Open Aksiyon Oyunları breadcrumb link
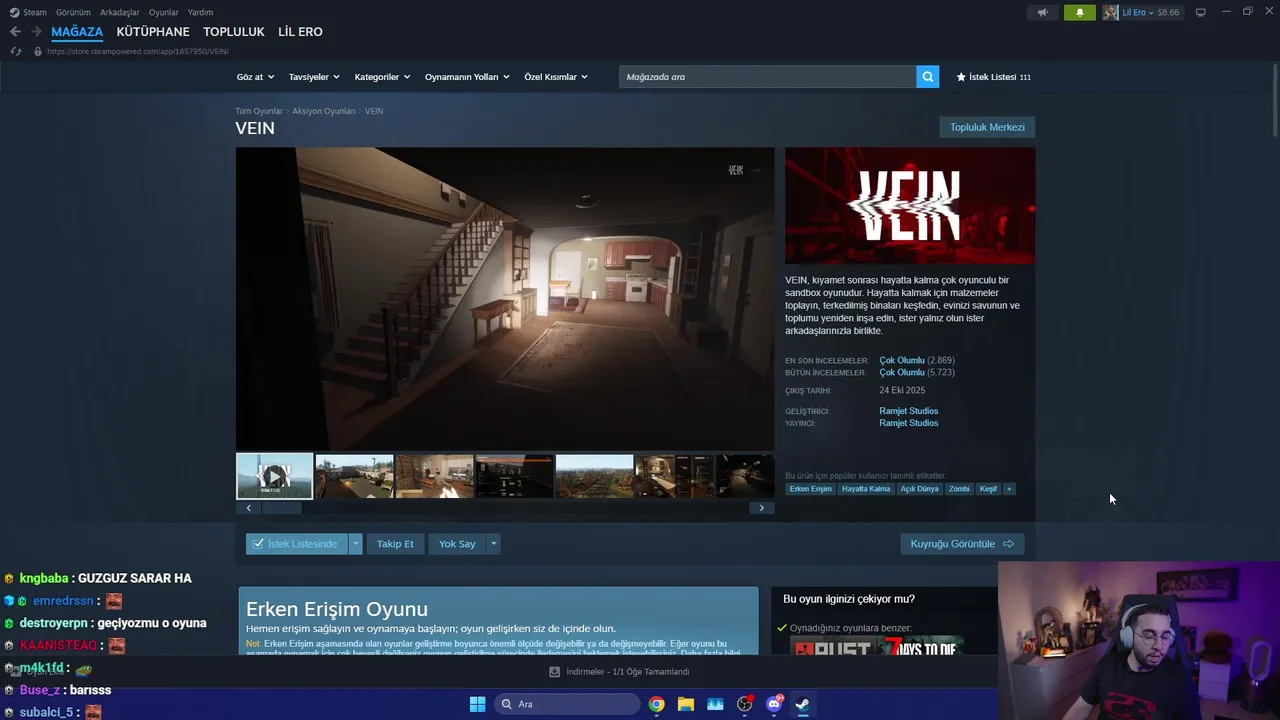The height and width of the screenshot is (720, 1280). pyautogui.click(x=324, y=111)
